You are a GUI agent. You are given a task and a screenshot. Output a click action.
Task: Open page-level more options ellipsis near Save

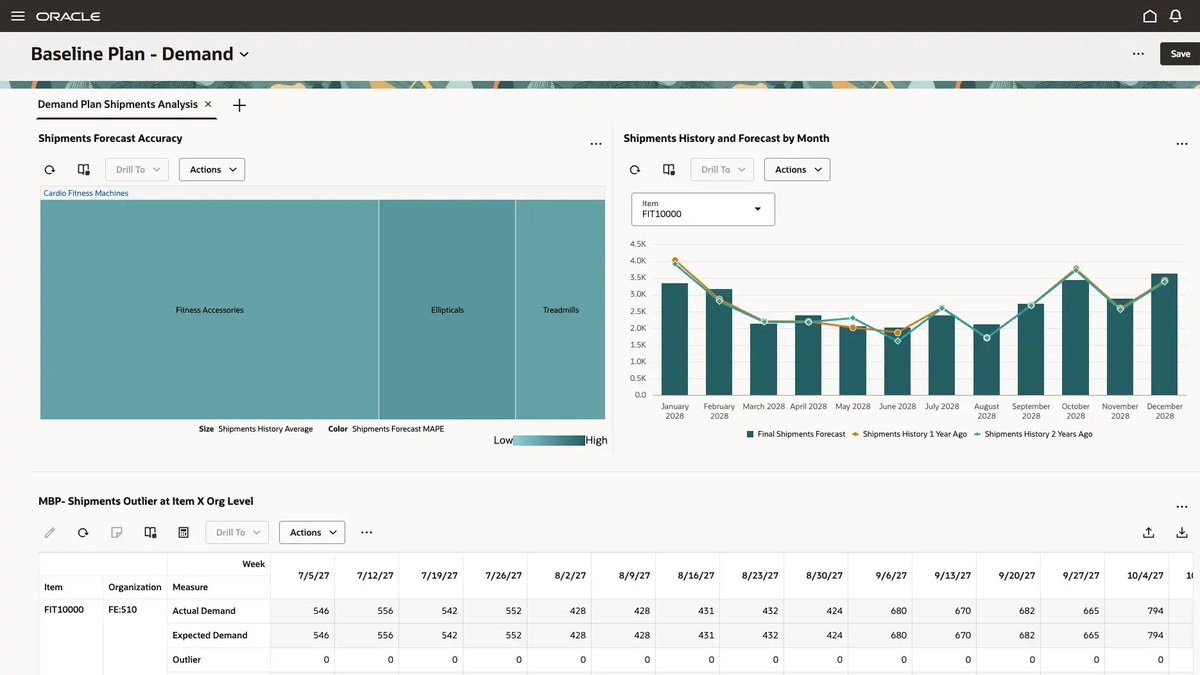(1138, 54)
